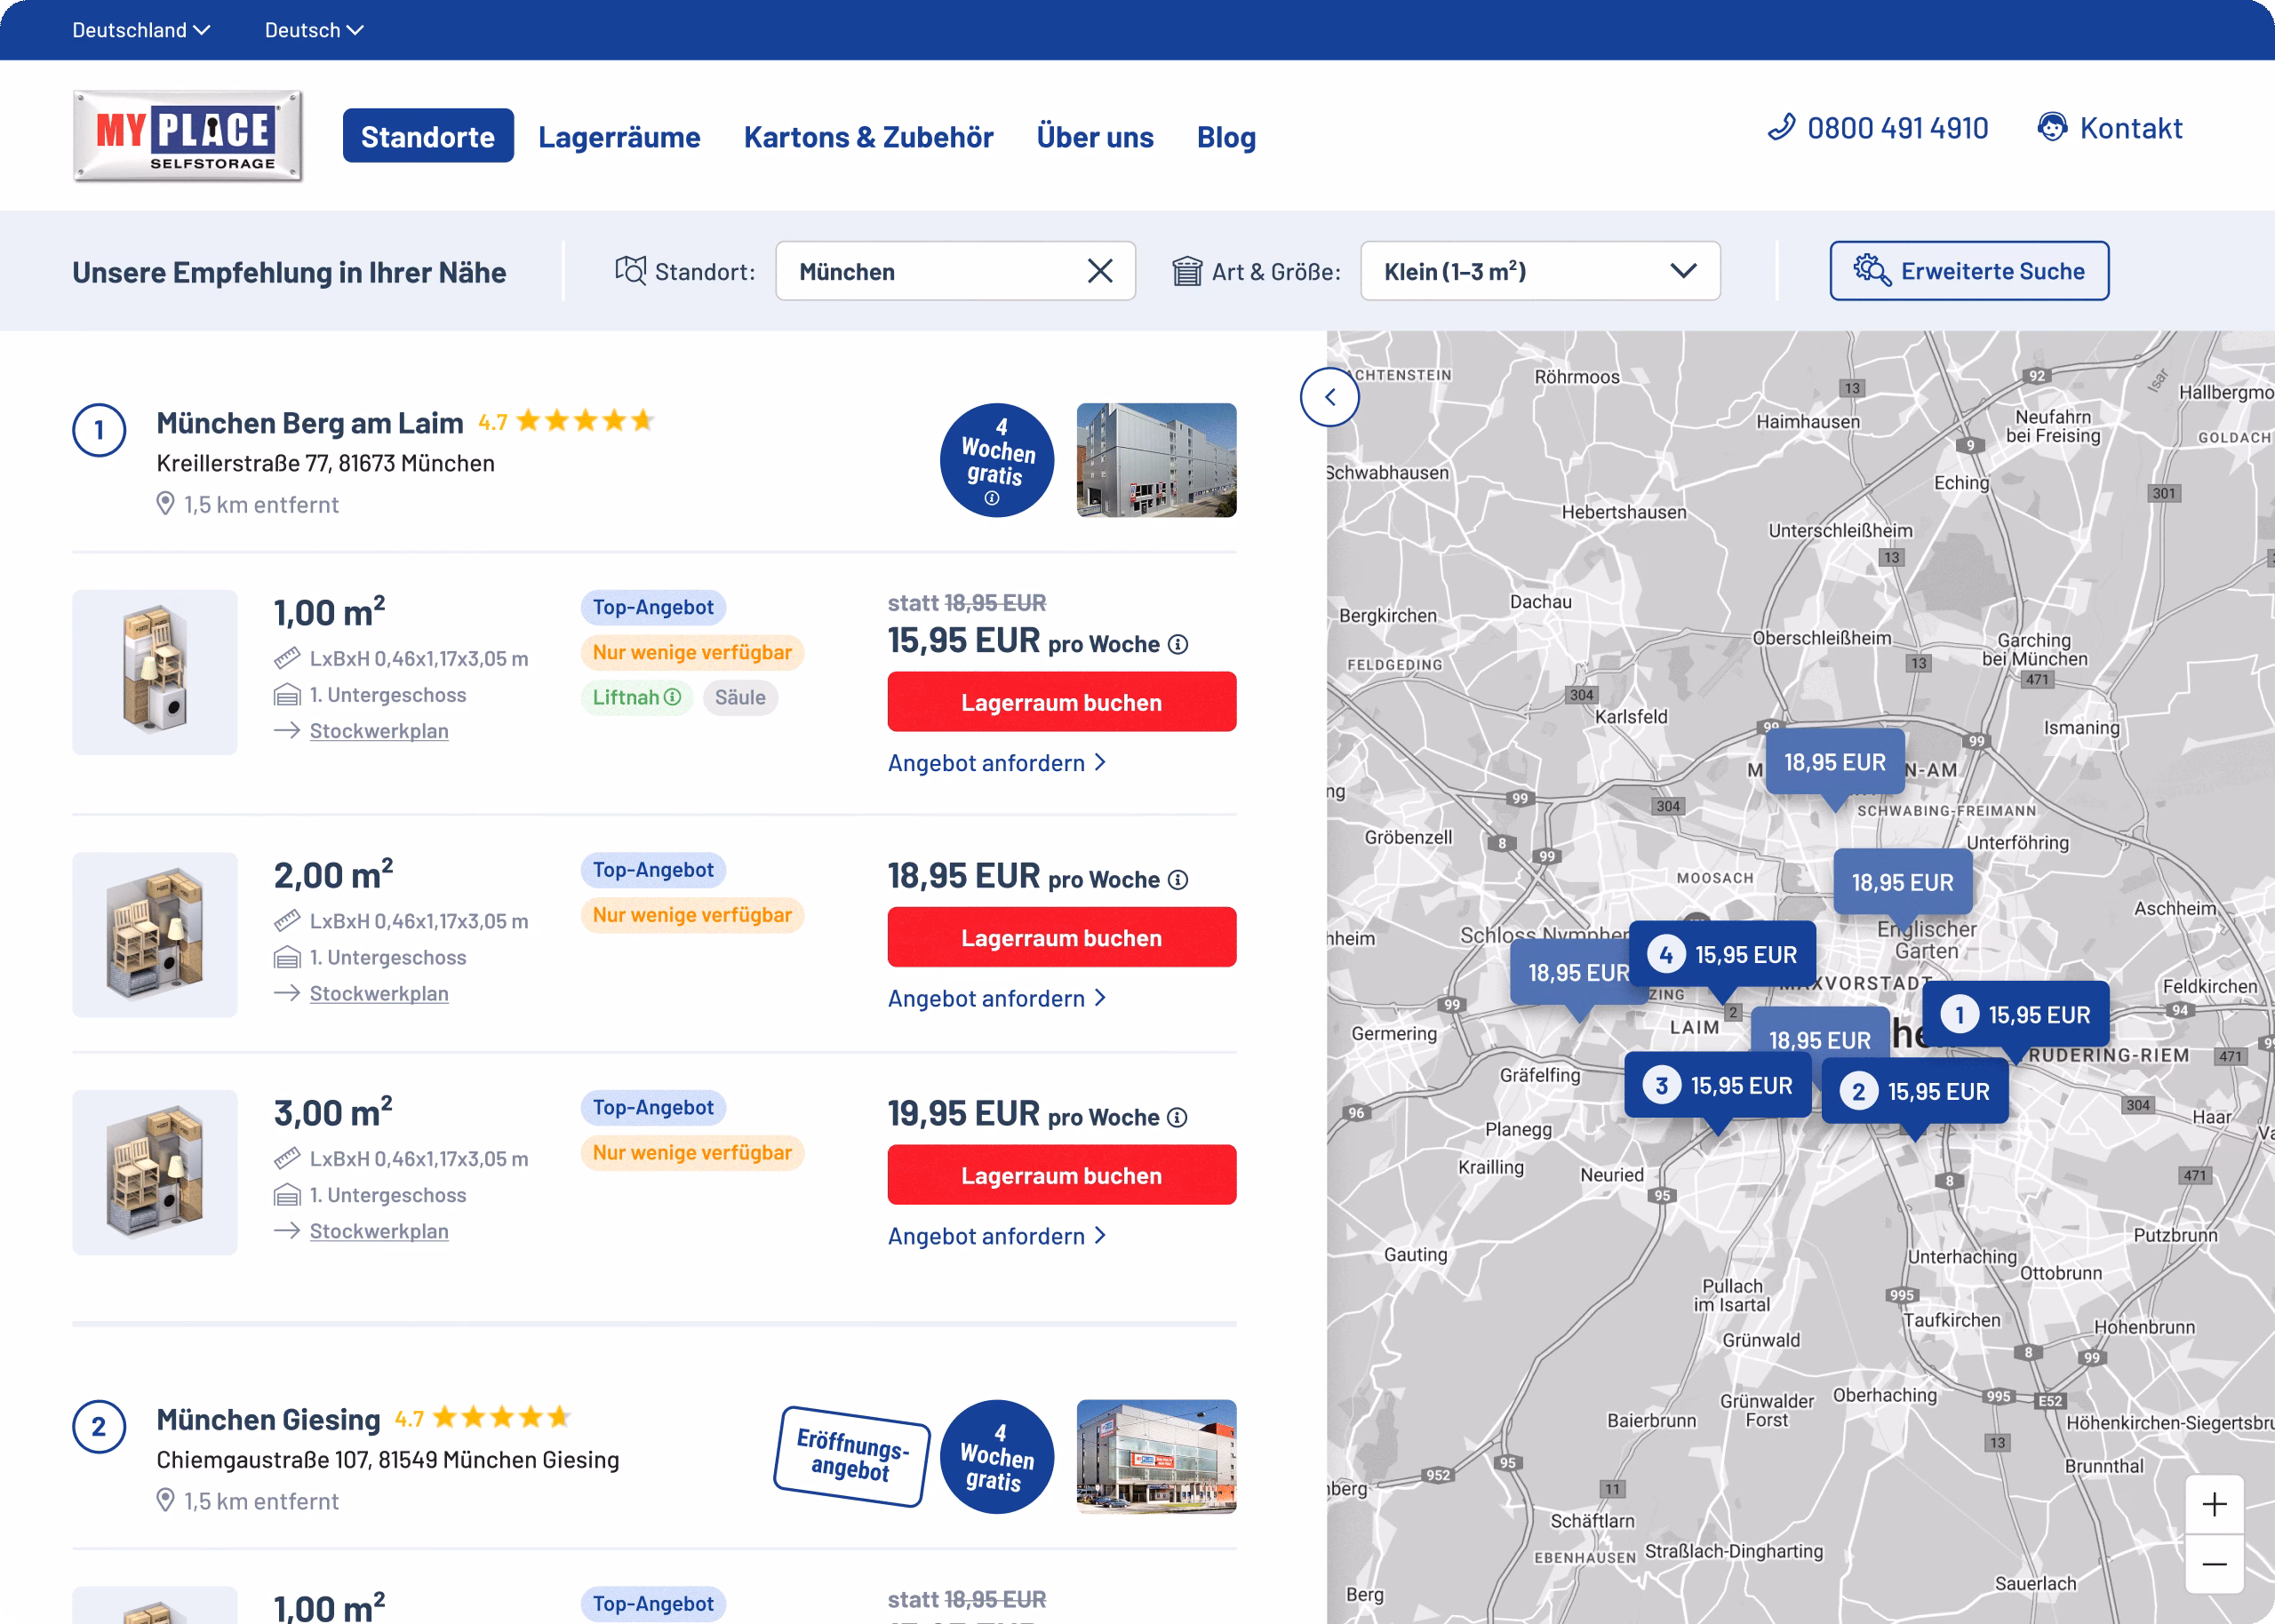2275x1624 pixels.
Task: Show price info icon for 18,95 EUR pro Woche
Action: tap(1178, 880)
